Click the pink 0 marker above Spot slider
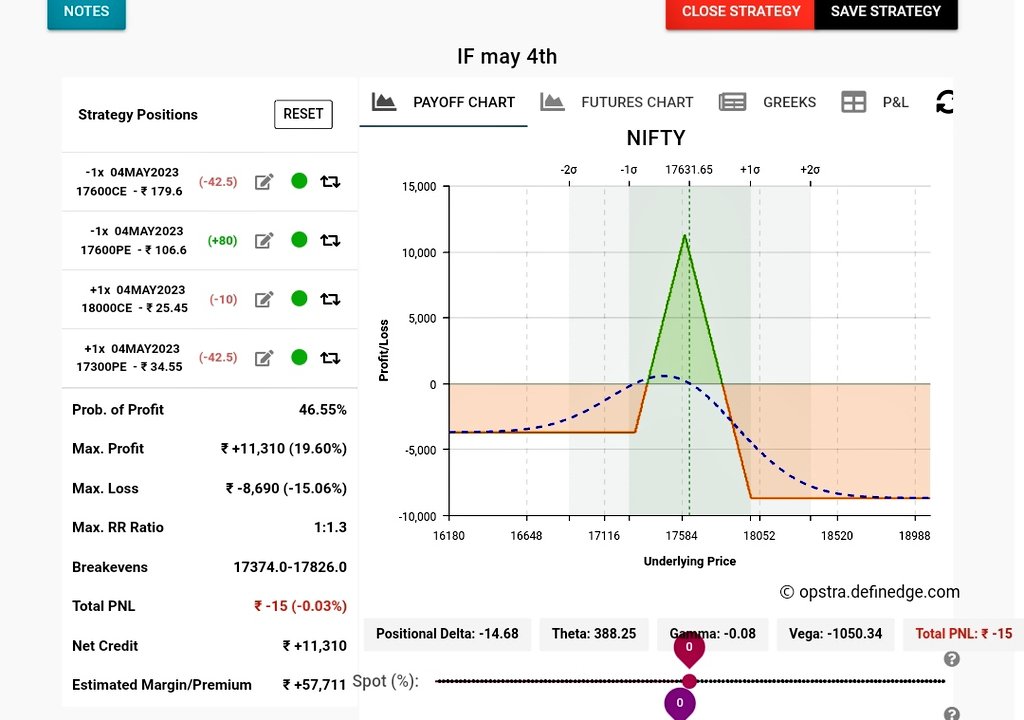 click(689, 648)
